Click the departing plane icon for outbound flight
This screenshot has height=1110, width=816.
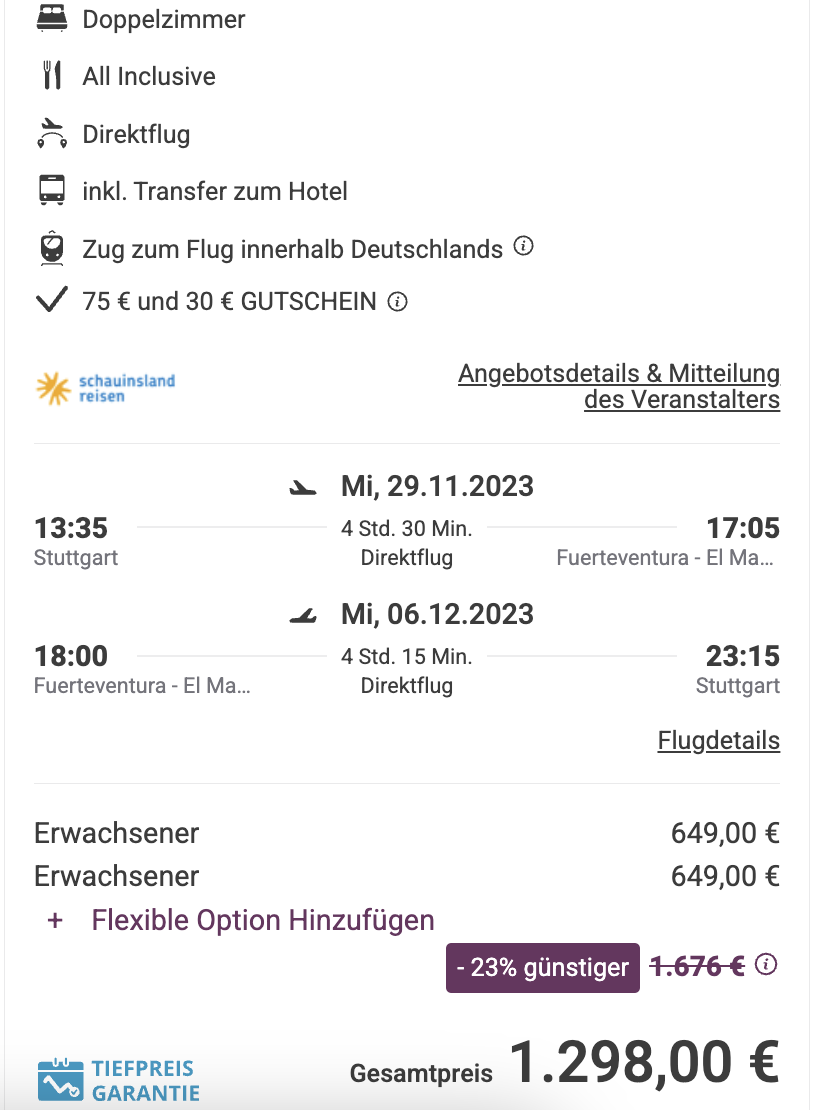point(303,488)
